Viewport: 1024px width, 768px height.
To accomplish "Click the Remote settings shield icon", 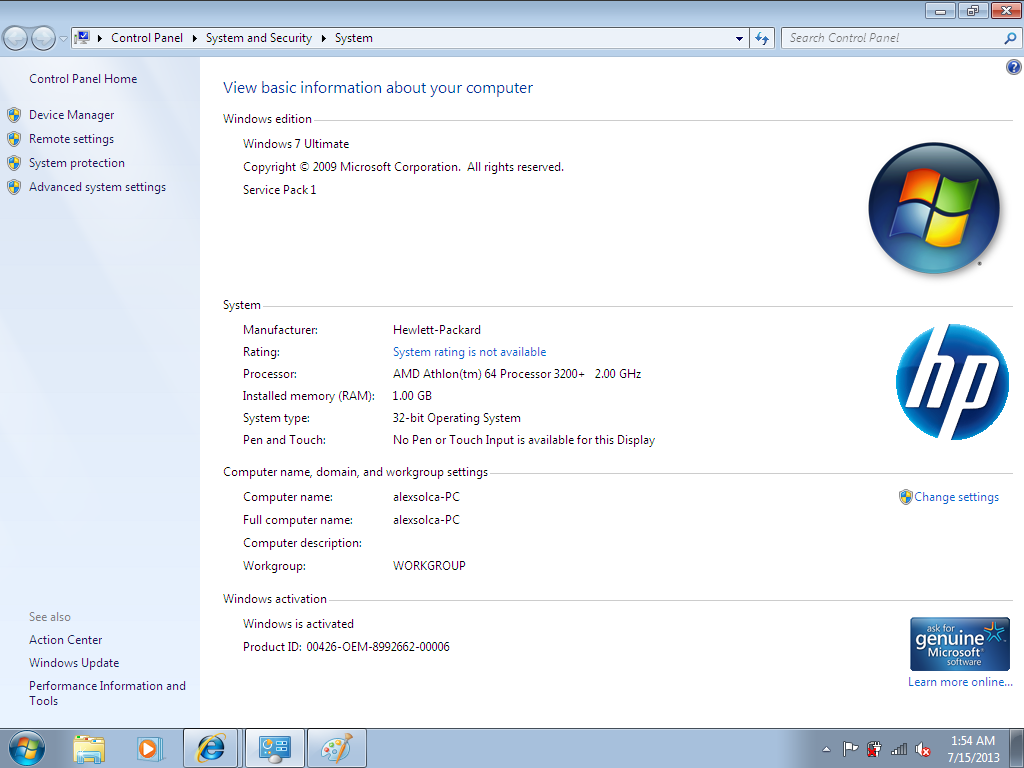I will pyautogui.click(x=14, y=140).
